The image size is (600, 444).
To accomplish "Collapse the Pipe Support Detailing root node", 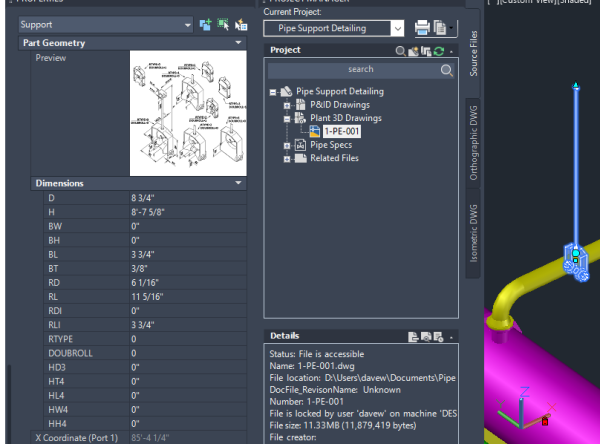I will click(x=273, y=92).
